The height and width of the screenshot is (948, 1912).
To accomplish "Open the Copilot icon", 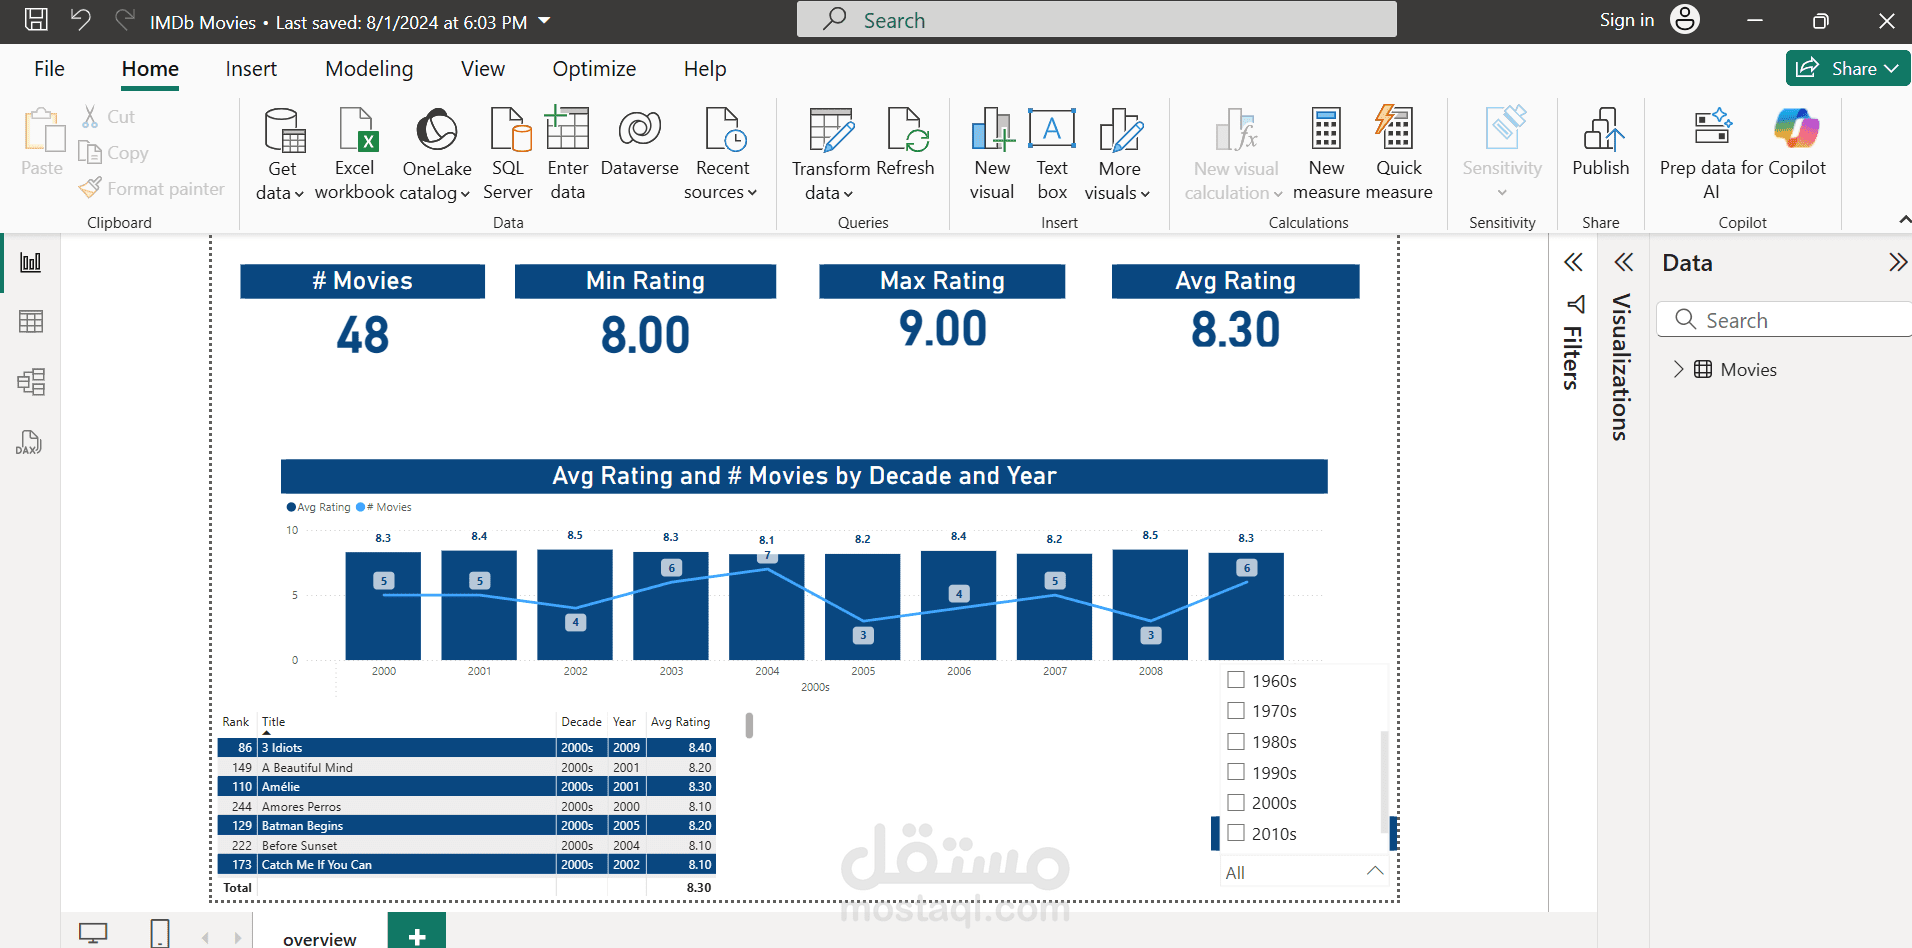I will [x=1797, y=129].
